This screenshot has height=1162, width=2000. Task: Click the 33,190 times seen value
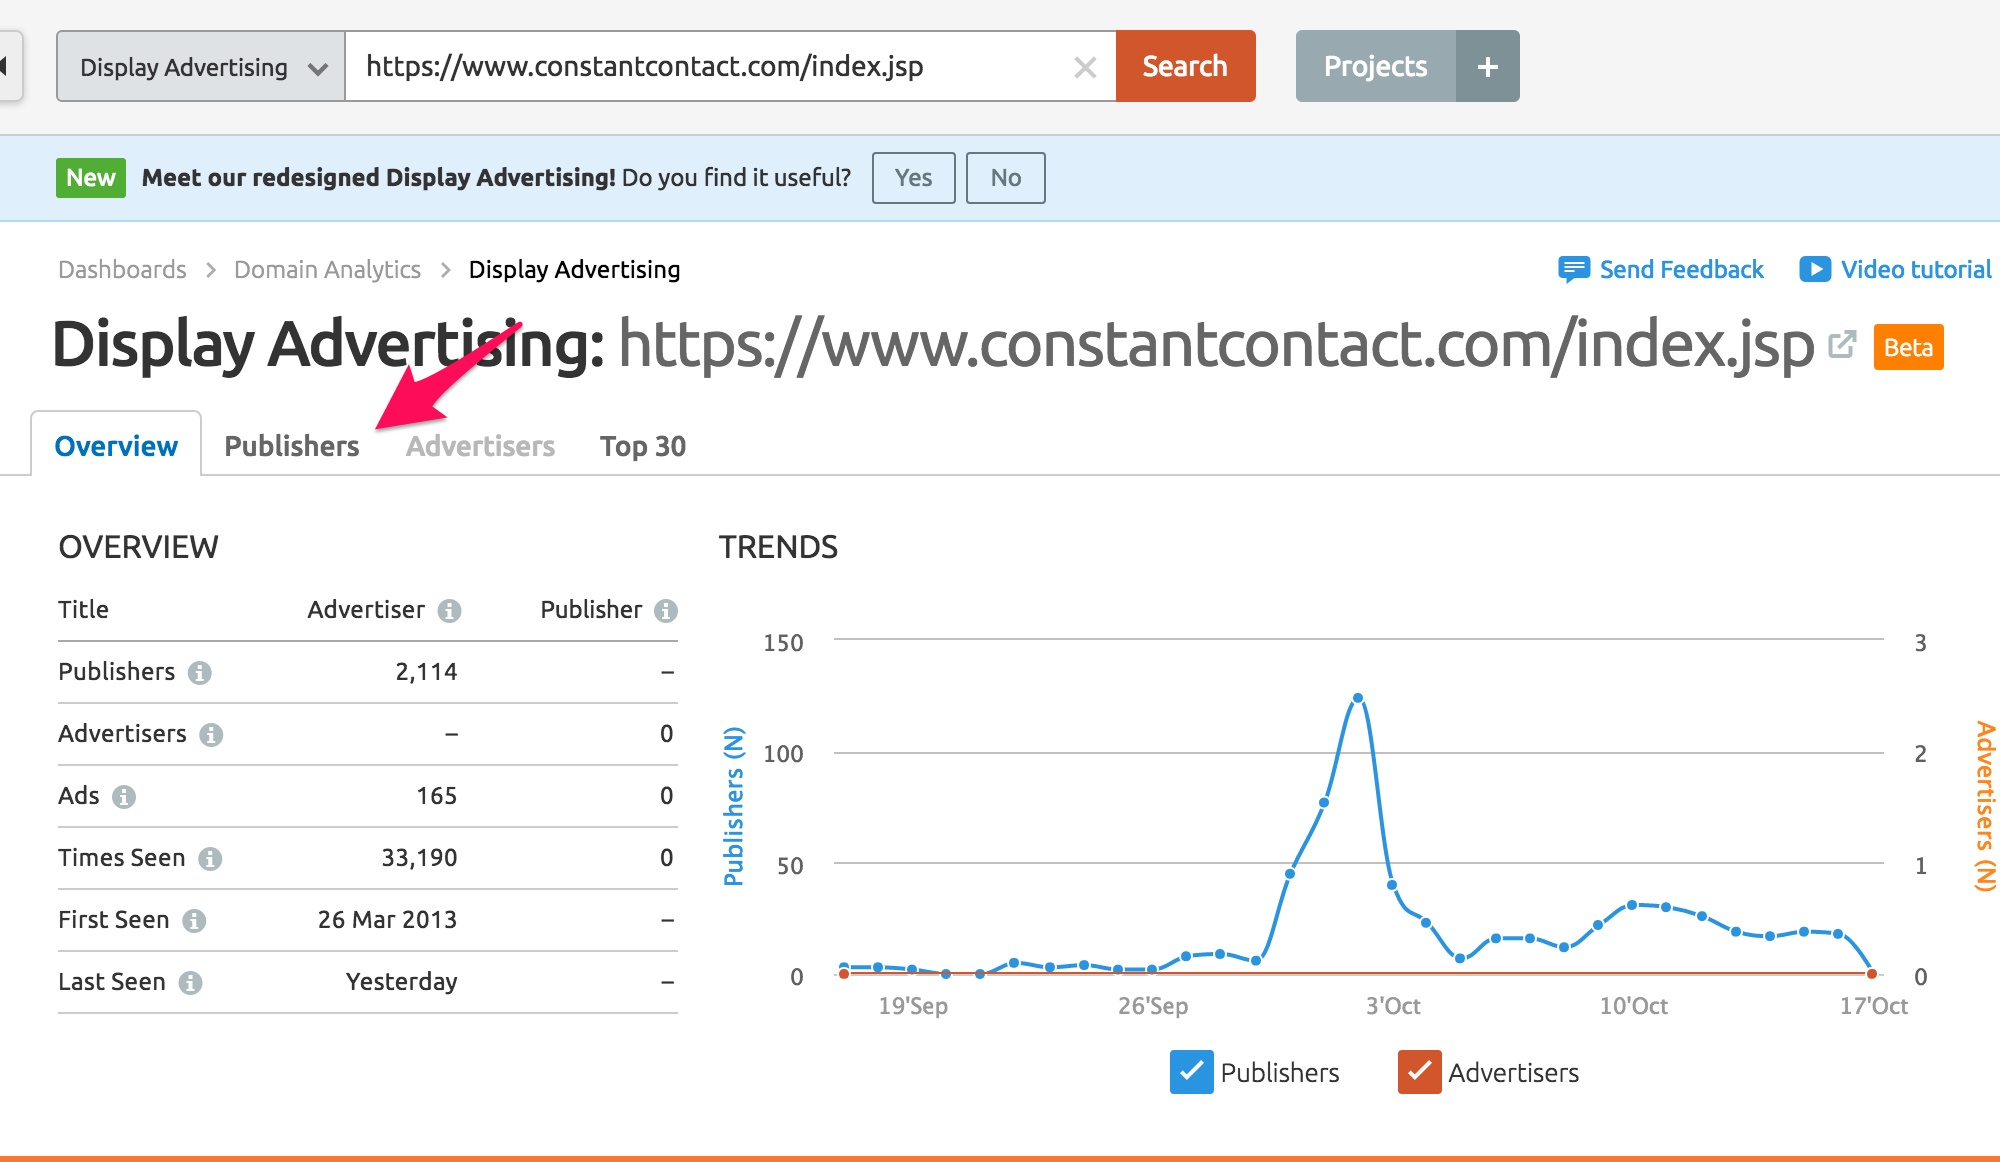point(419,858)
